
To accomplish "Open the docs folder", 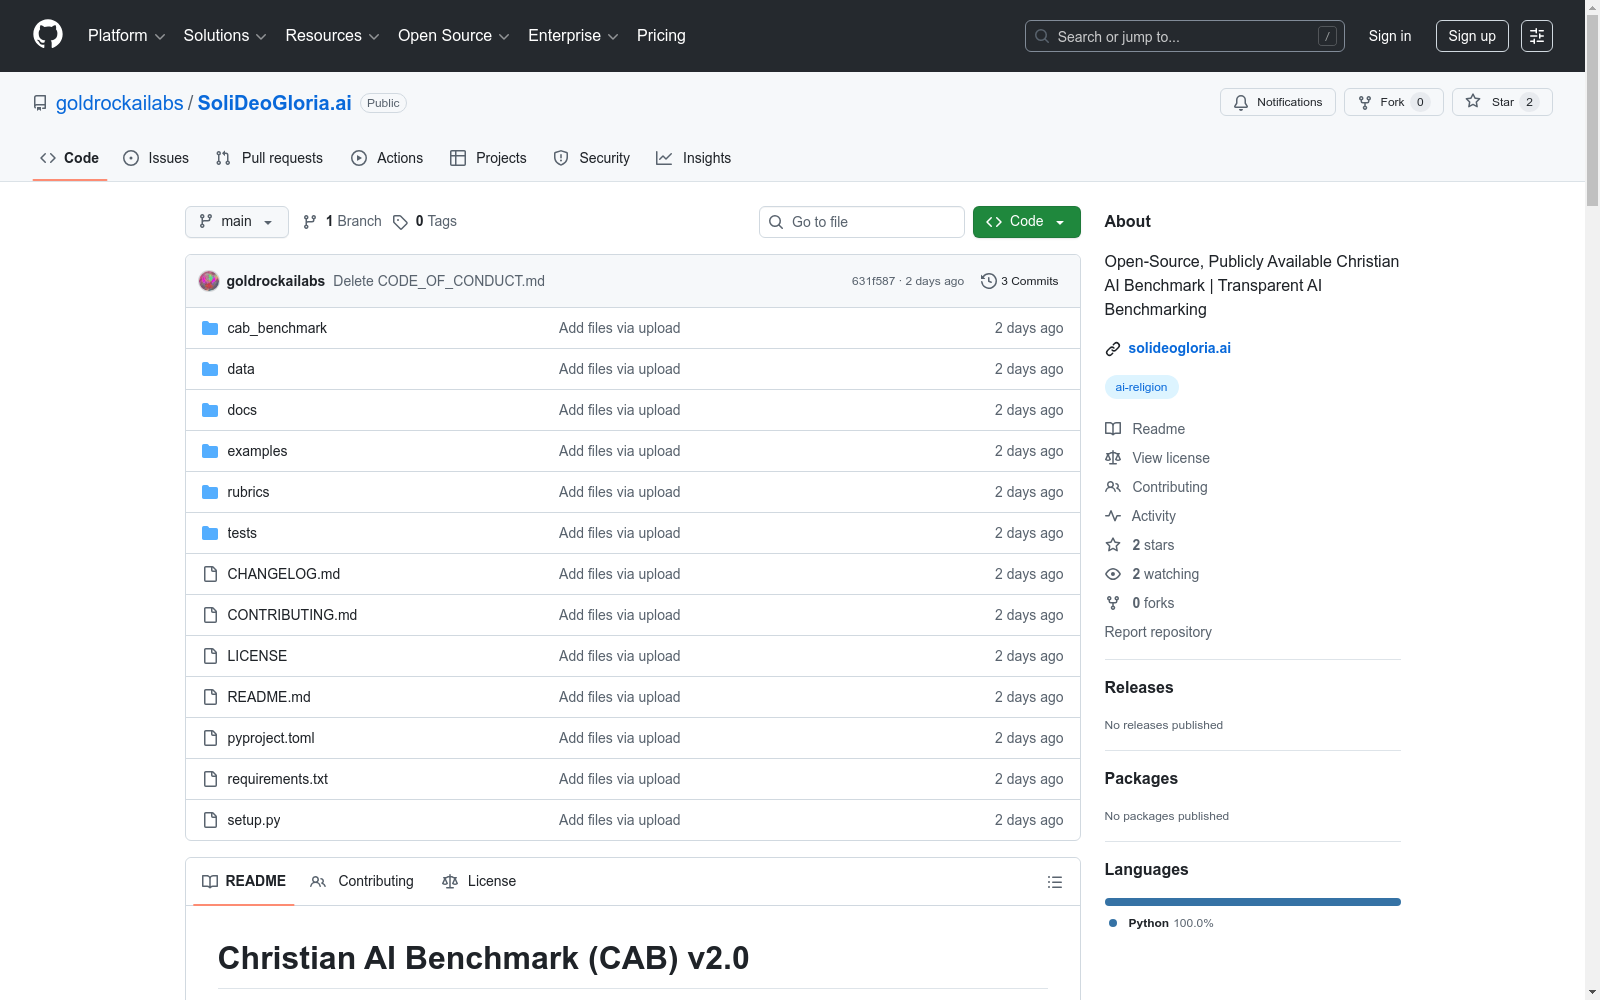I will click(242, 410).
